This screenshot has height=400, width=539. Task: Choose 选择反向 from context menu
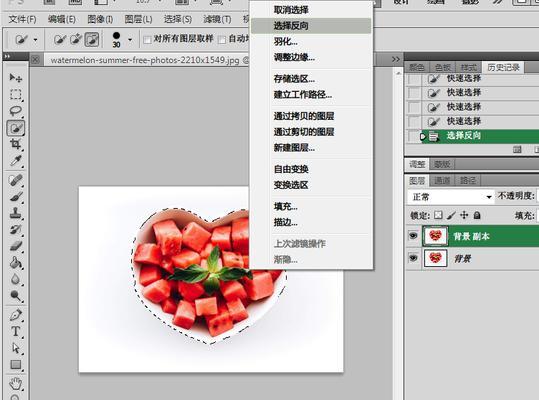pos(311,26)
